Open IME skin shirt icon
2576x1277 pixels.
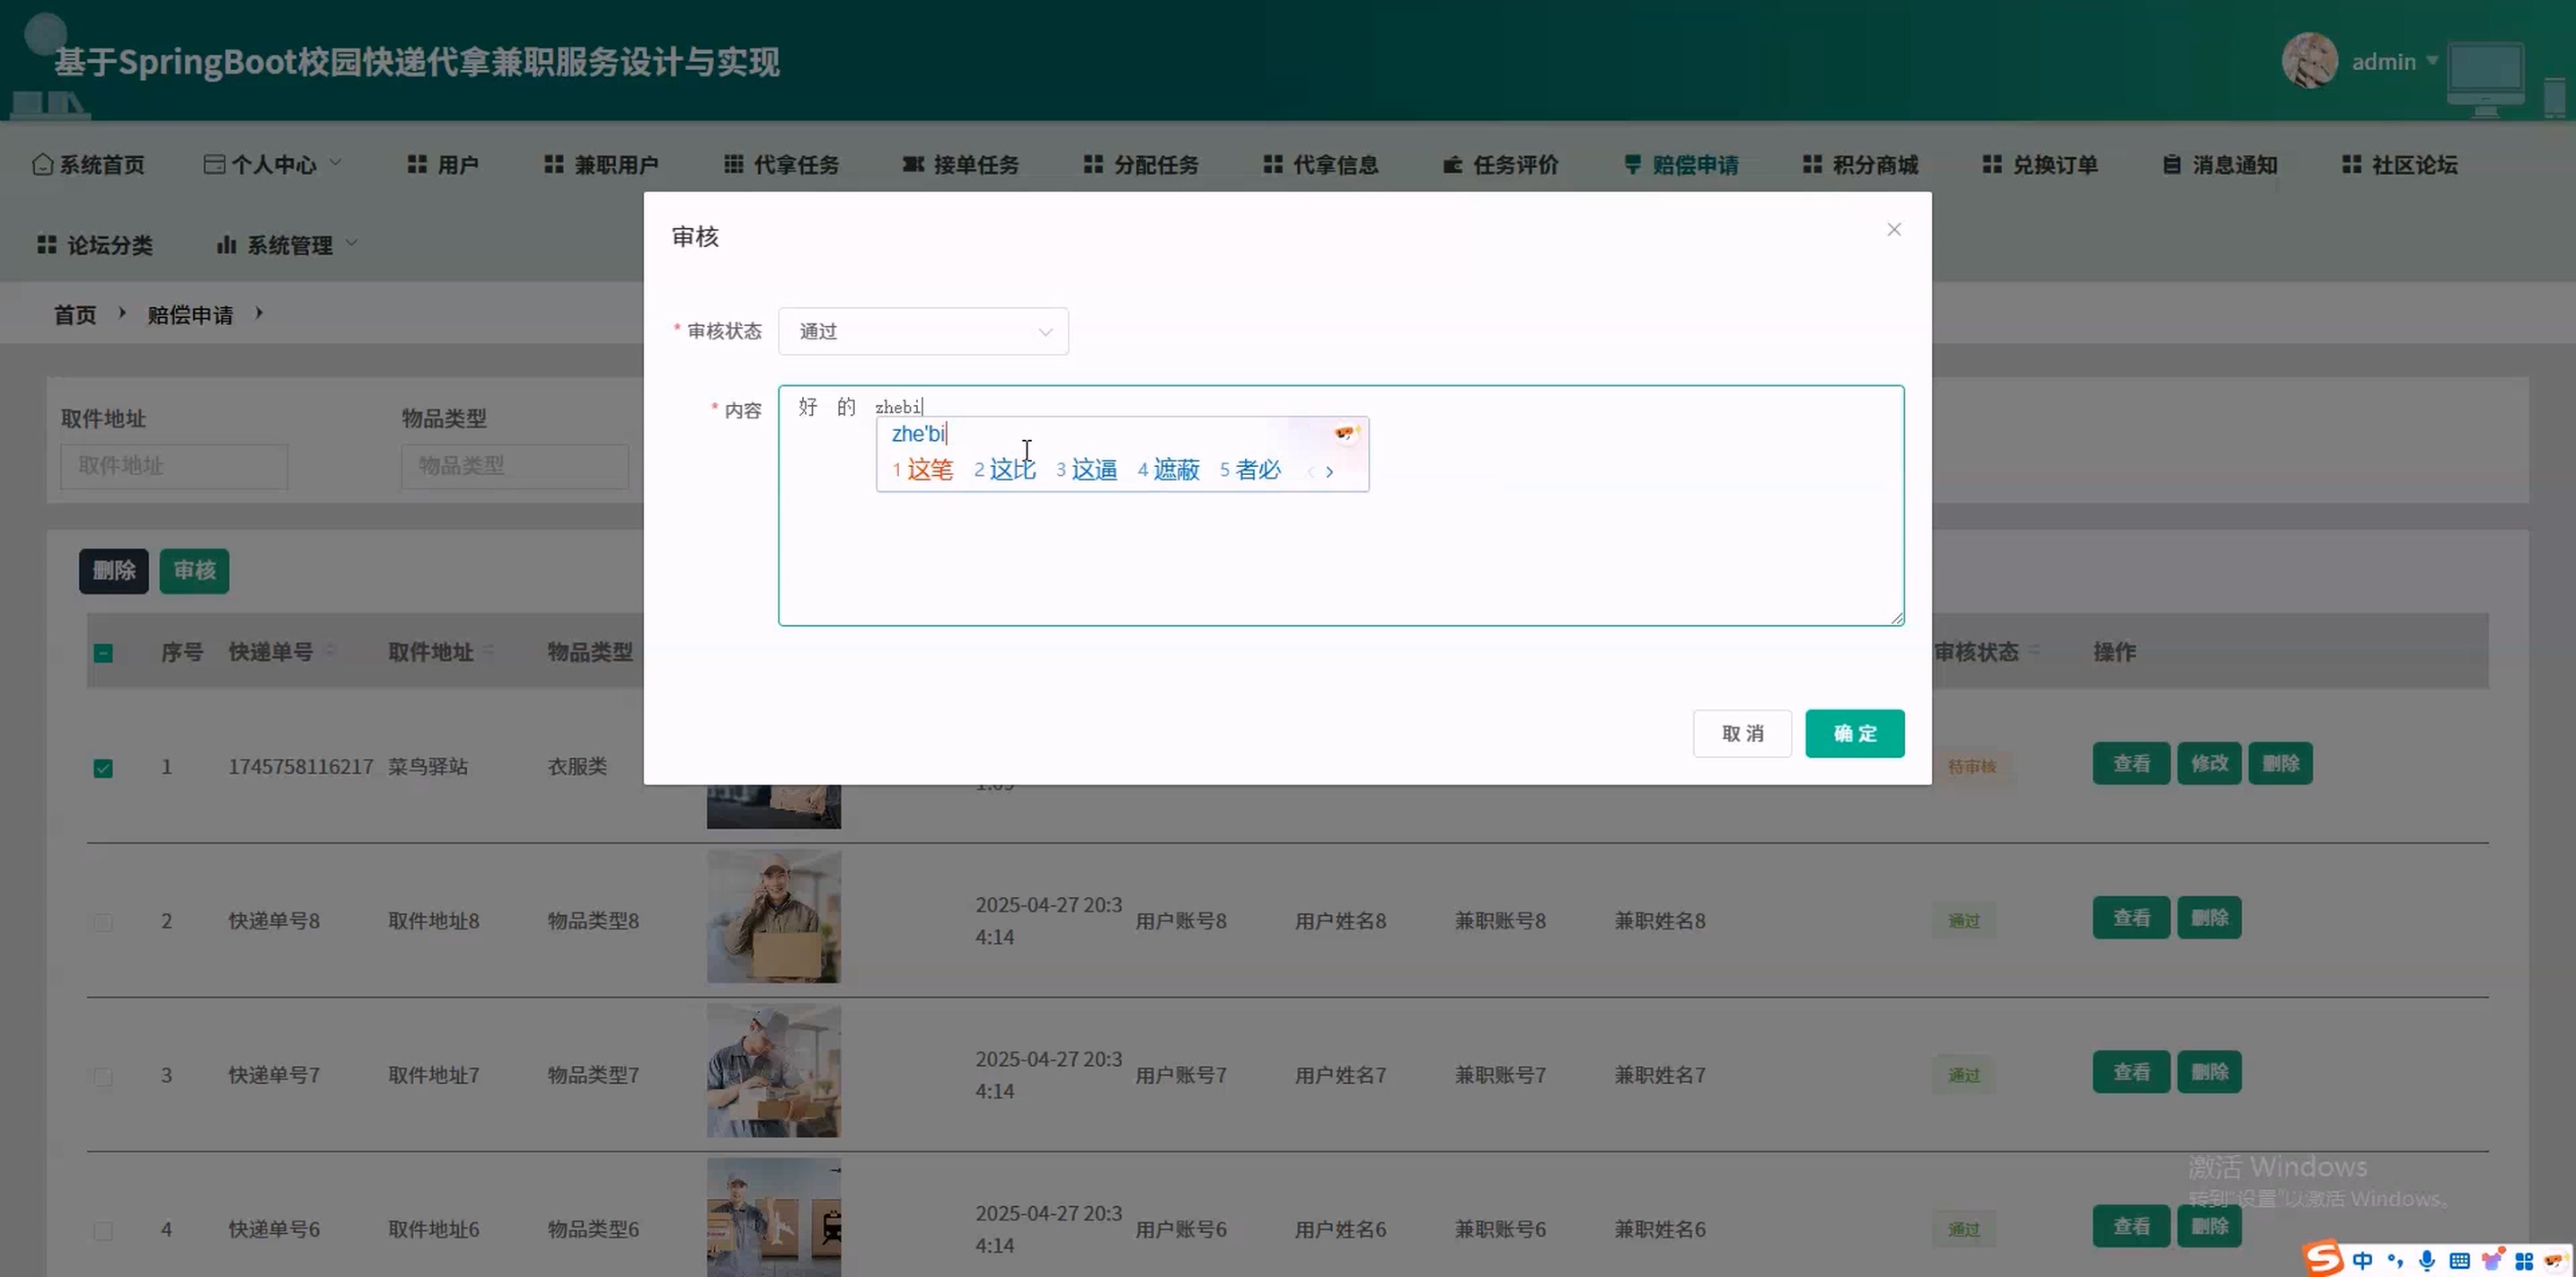[x=2492, y=1260]
